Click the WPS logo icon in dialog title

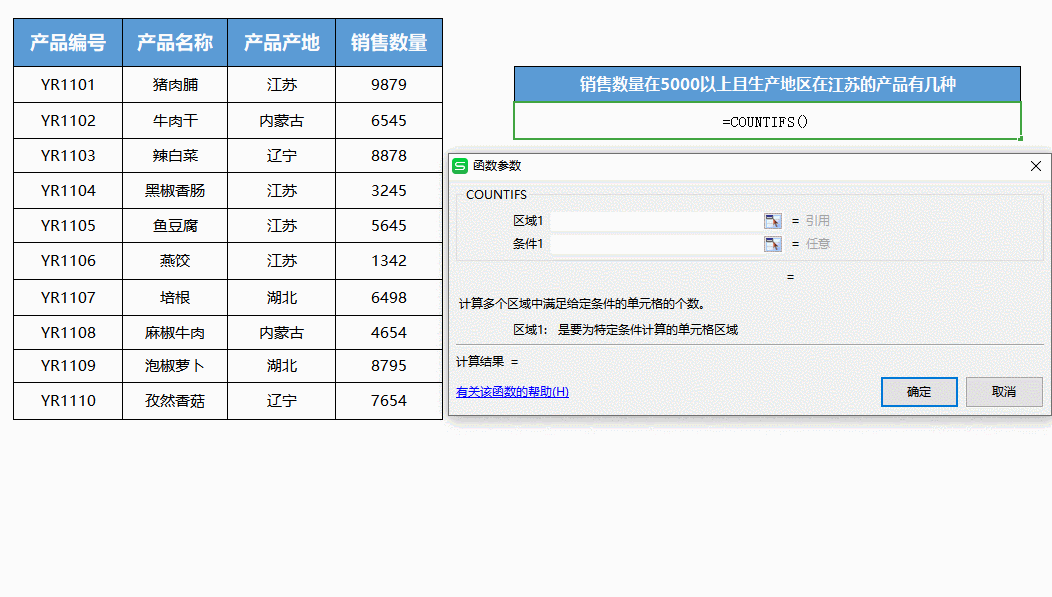coord(460,166)
